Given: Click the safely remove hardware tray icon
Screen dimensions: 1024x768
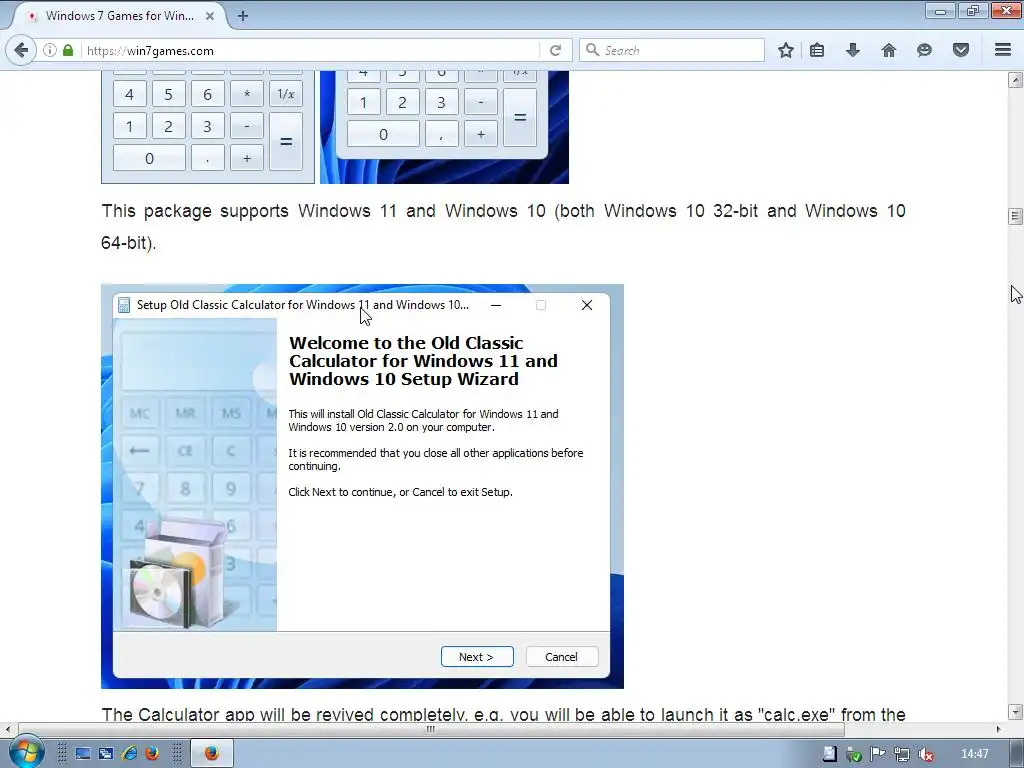Looking at the screenshot, I should (x=853, y=754).
